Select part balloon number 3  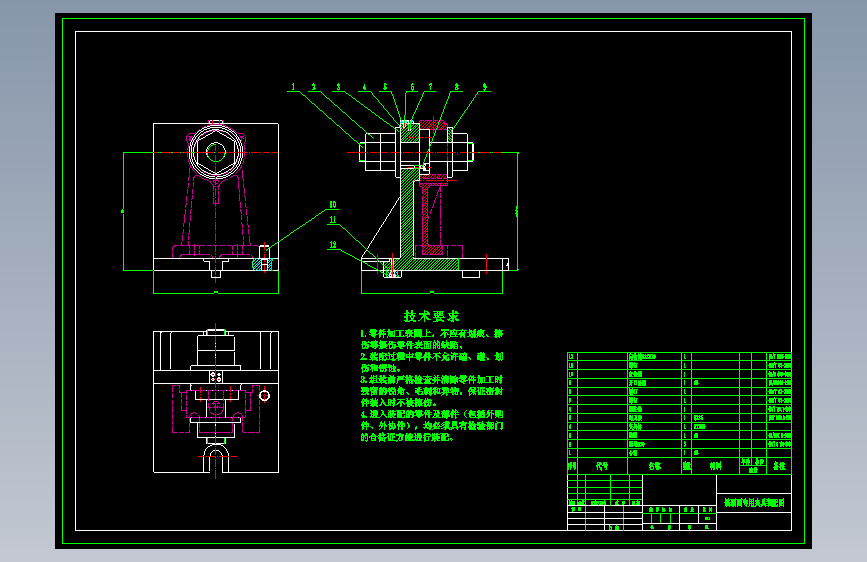pos(338,87)
